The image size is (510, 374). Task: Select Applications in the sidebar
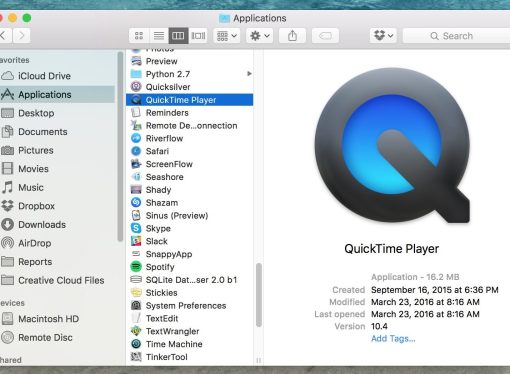coord(57,95)
